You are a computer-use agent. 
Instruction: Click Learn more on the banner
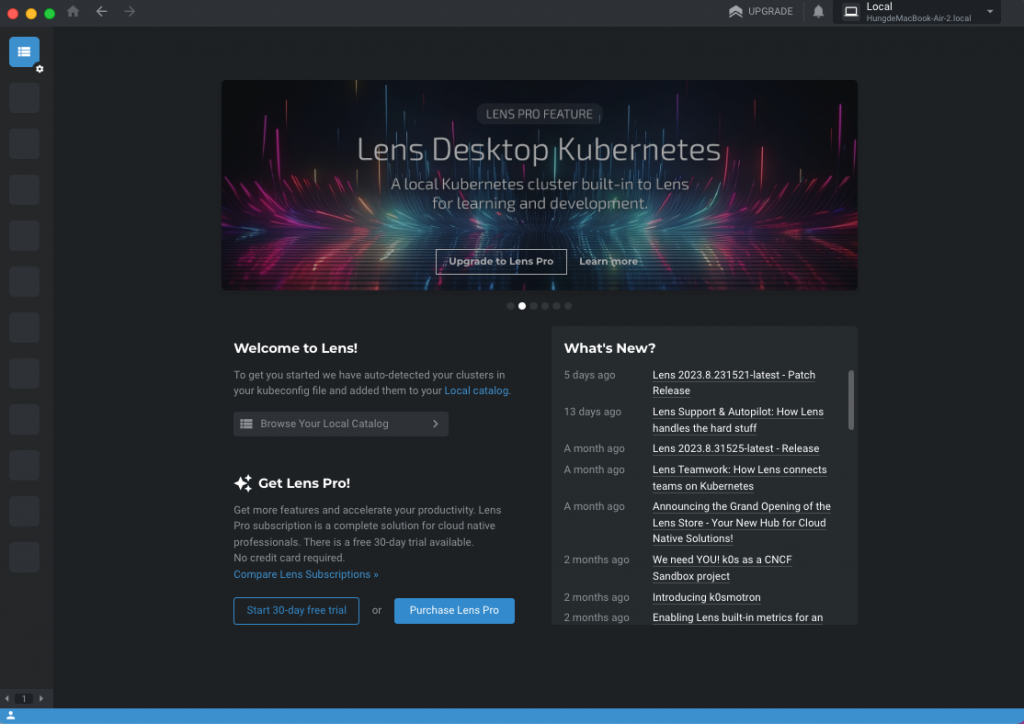[x=608, y=261]
